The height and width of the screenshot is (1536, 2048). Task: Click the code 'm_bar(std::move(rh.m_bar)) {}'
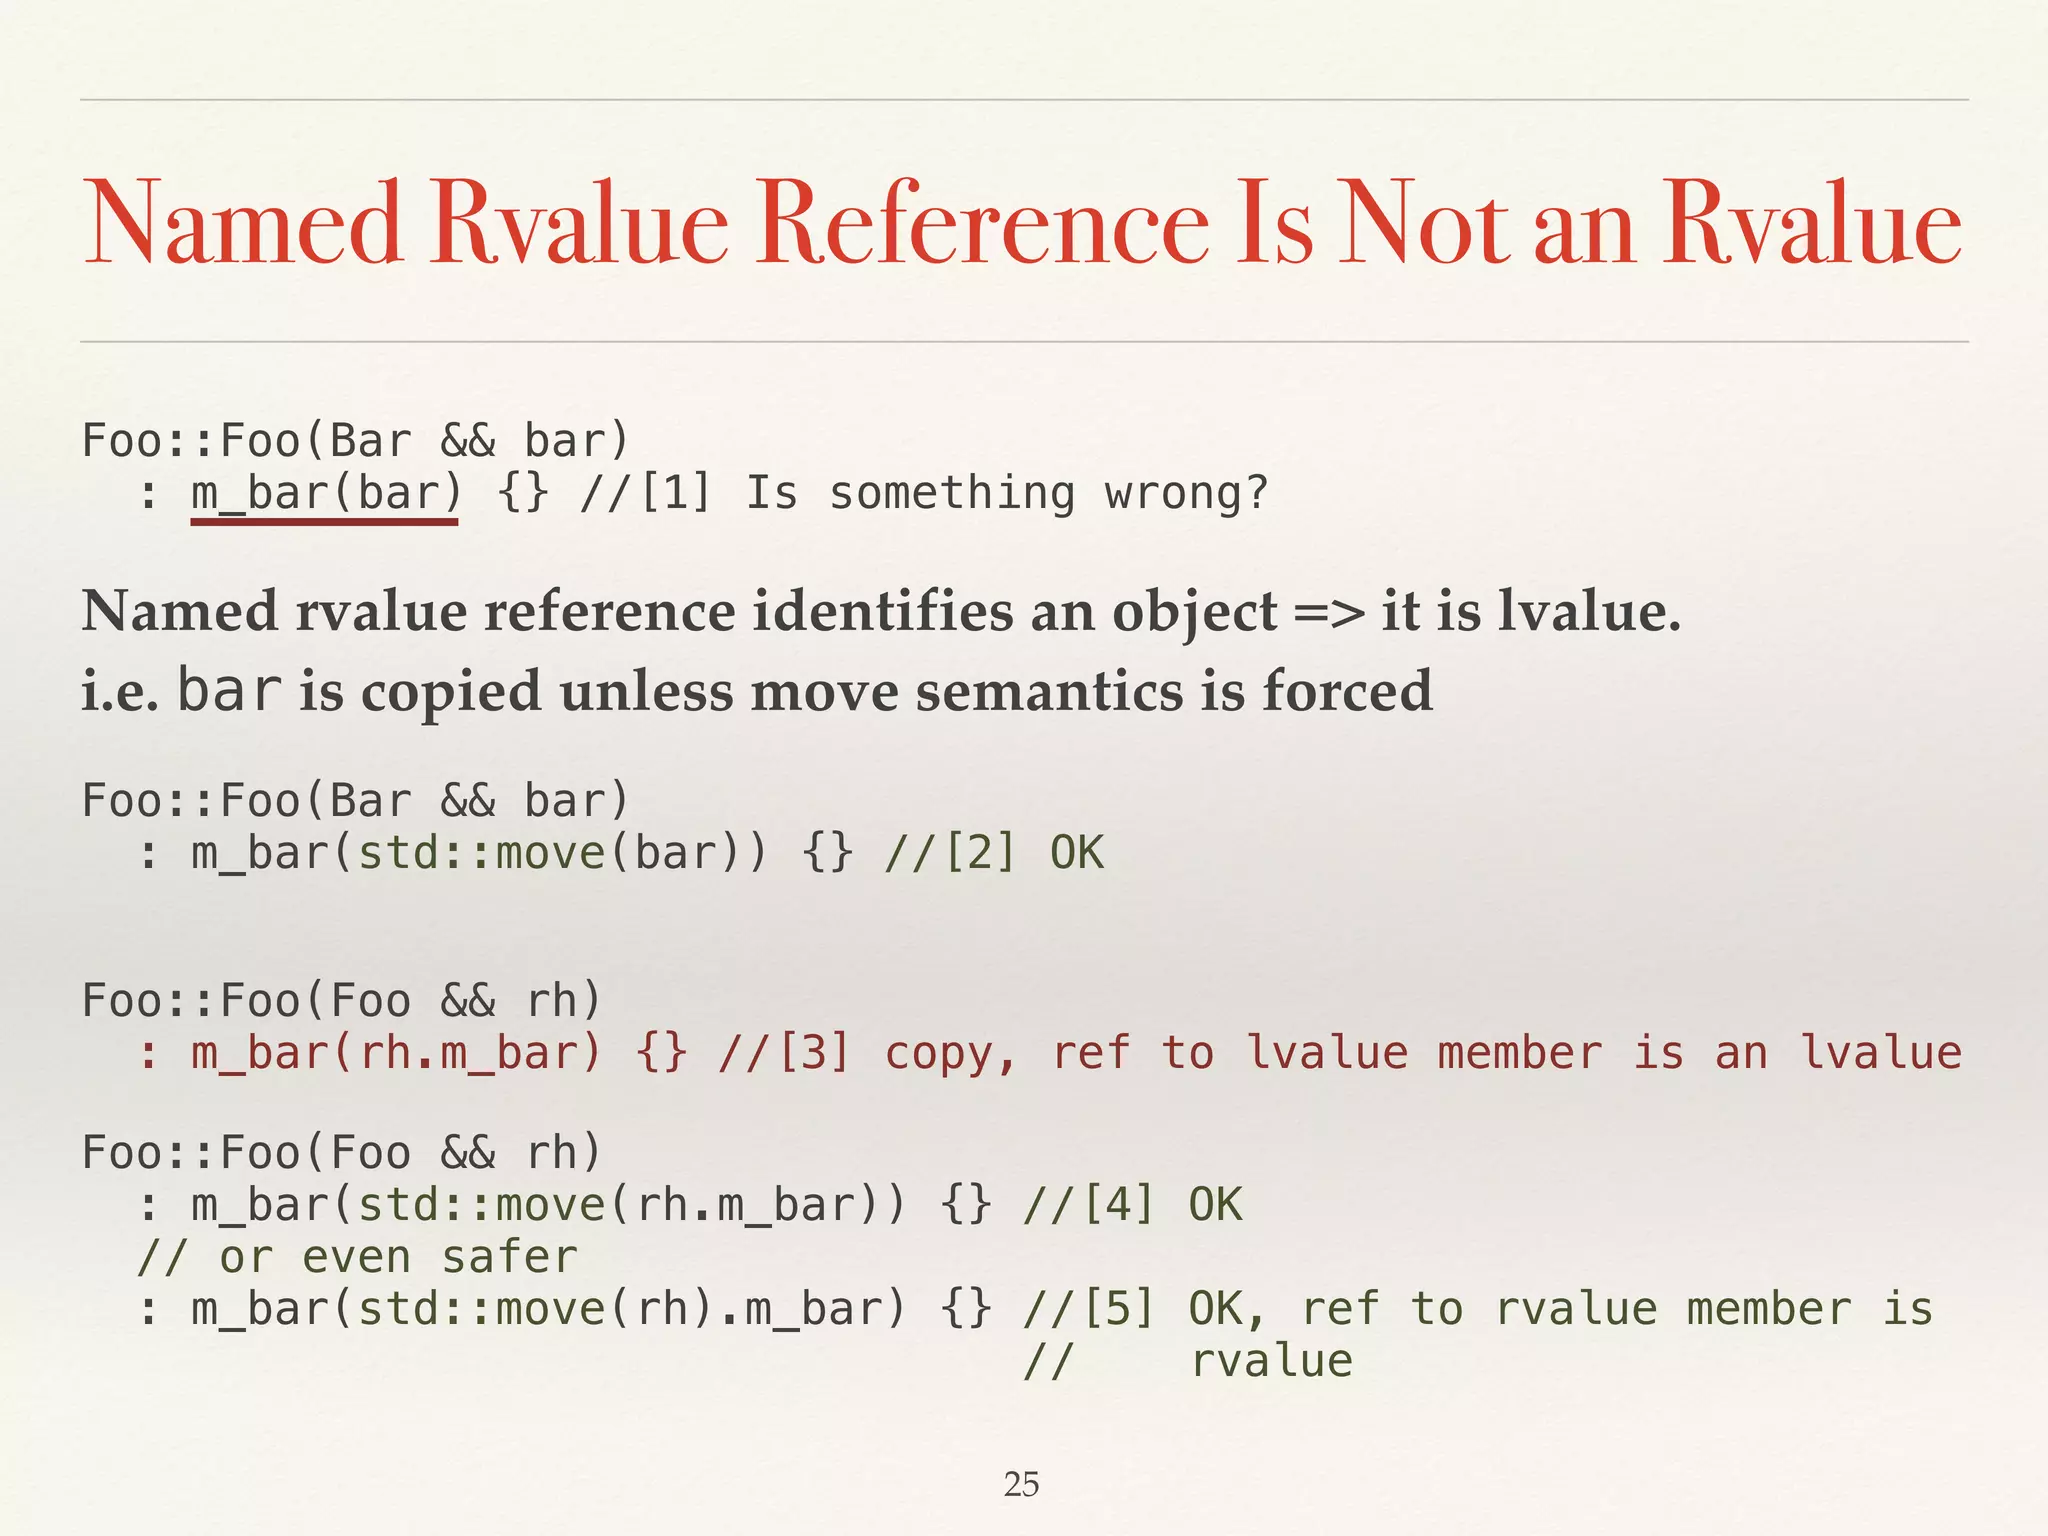coord(592,1205)
